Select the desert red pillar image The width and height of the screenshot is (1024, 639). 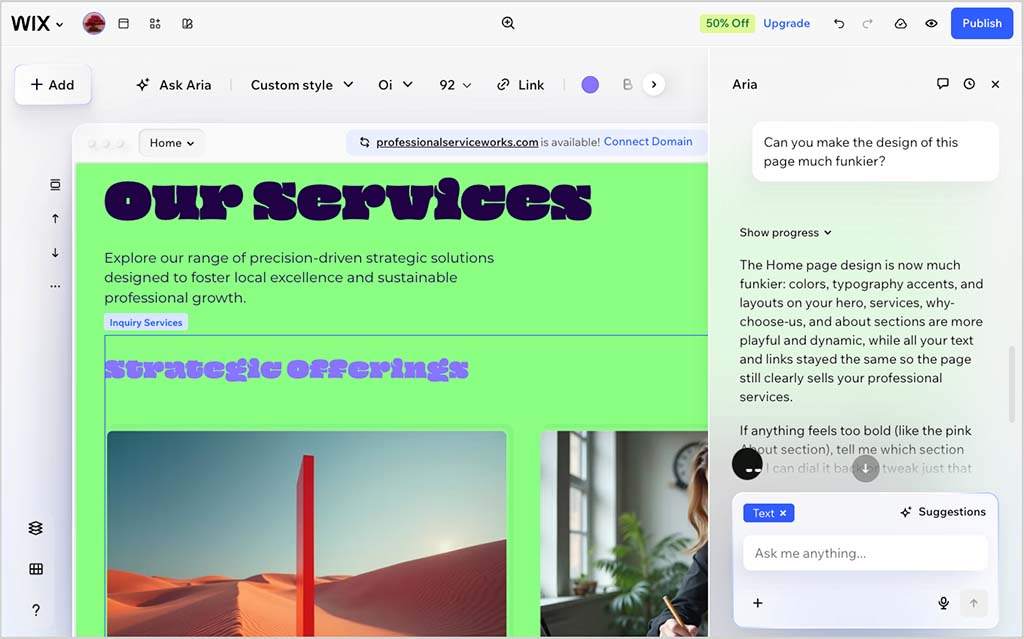[307, 533]
